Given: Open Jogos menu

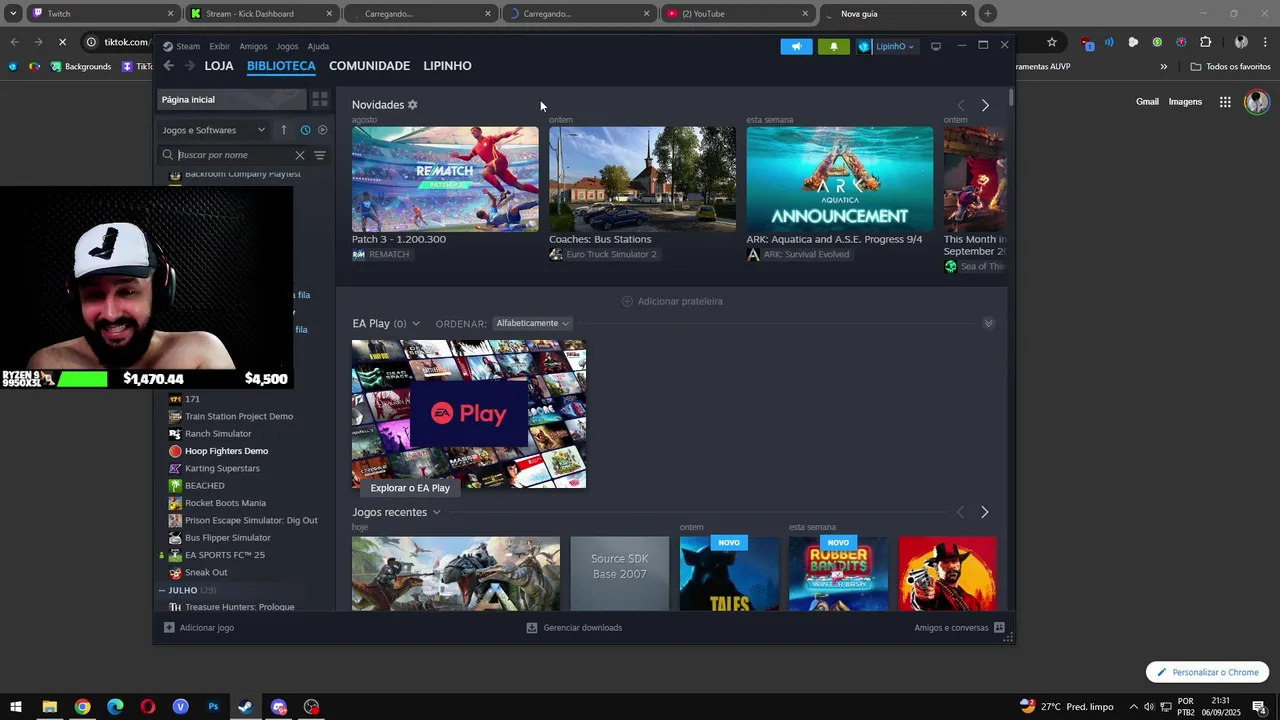Looking at the screenshot, I should 287,46.
